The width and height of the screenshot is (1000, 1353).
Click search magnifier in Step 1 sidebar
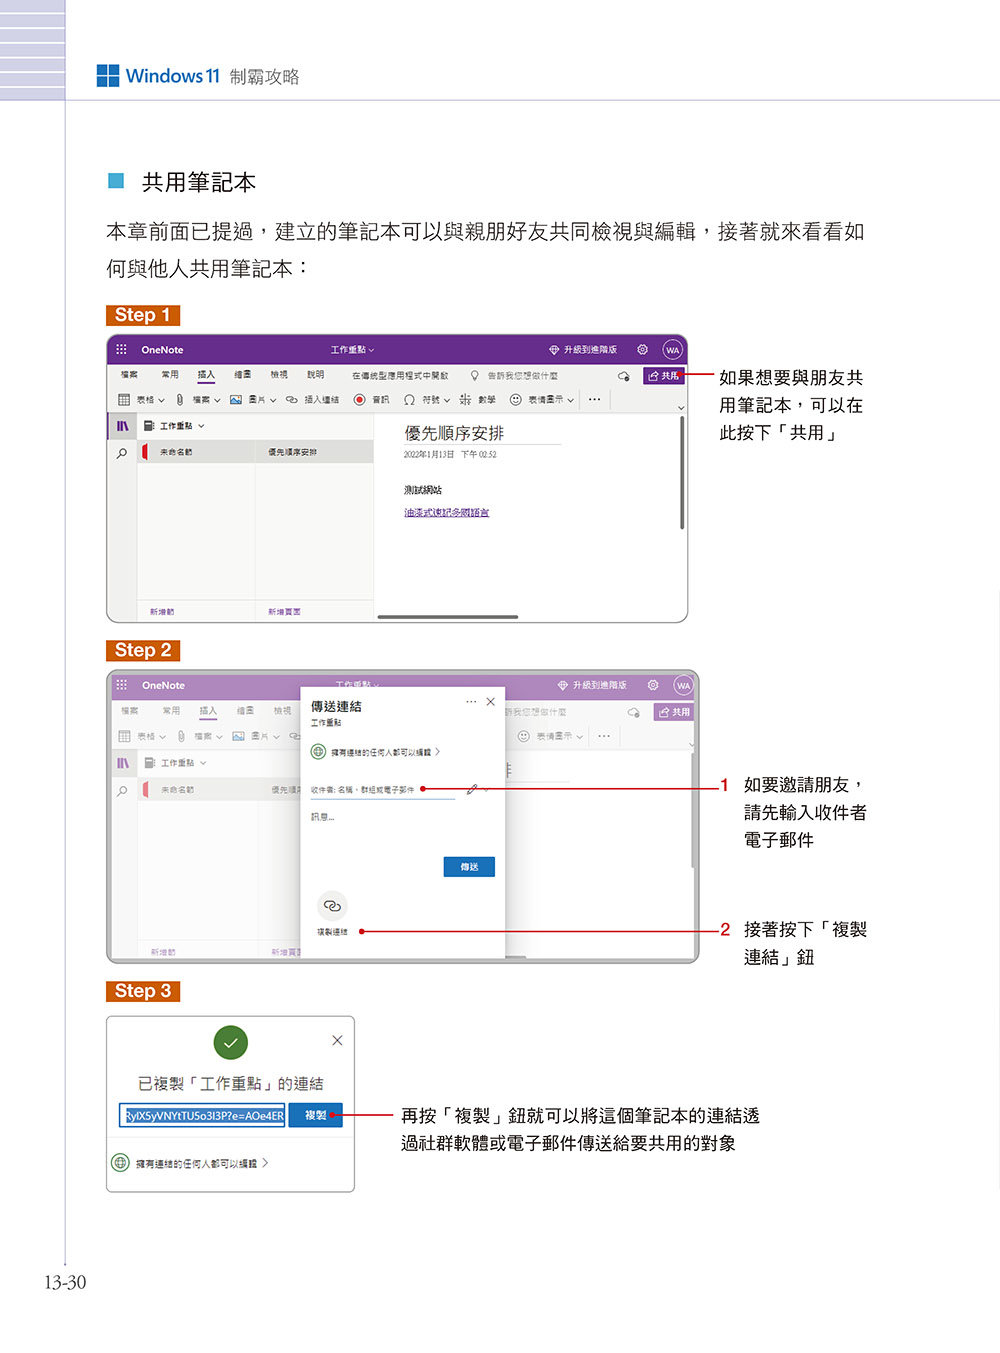click(122, 453)
